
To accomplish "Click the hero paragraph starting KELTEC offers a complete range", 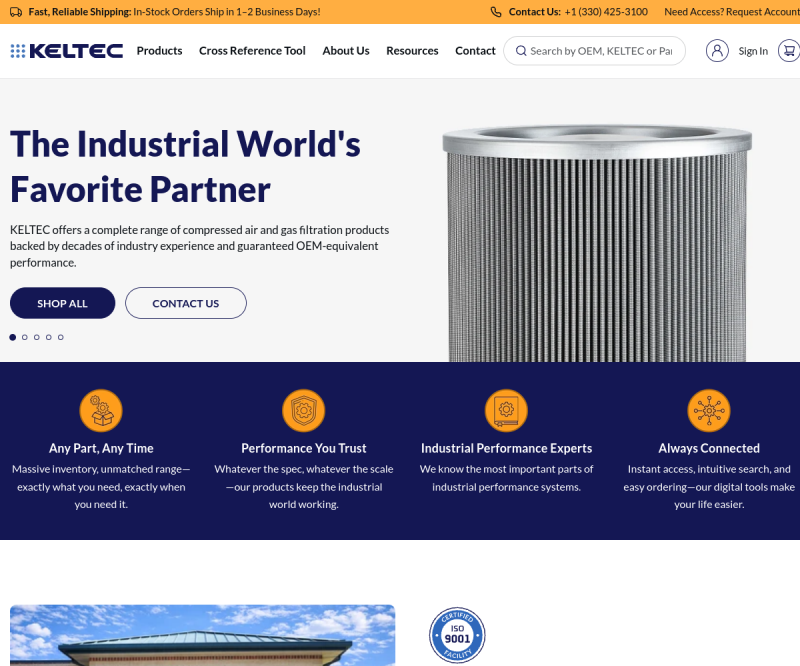I will (199, 246).
